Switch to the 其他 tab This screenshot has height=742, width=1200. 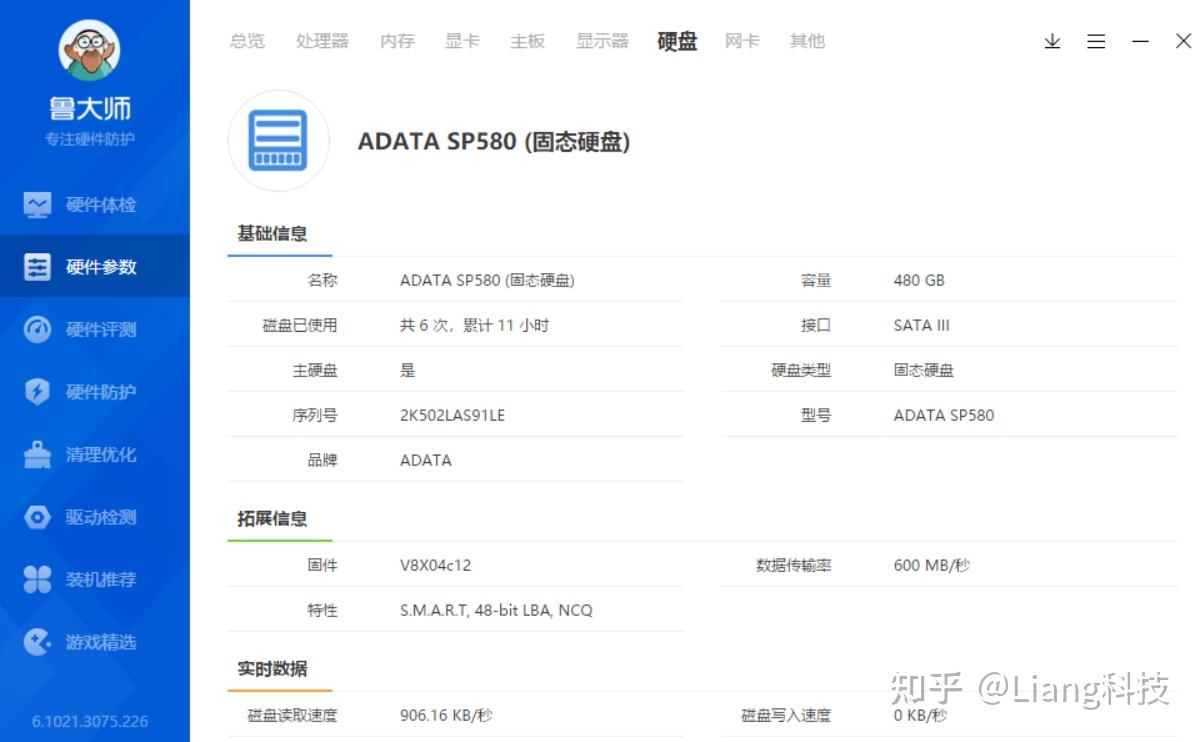pos(807,41)
